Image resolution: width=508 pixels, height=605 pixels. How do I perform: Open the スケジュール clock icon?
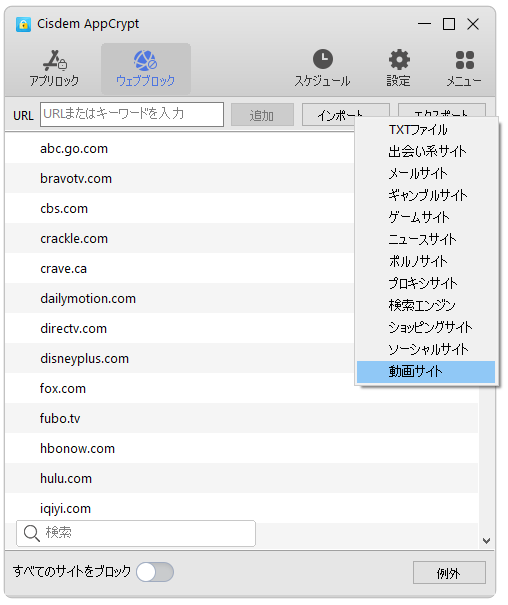pyautogui.click(x=322, y=59)
